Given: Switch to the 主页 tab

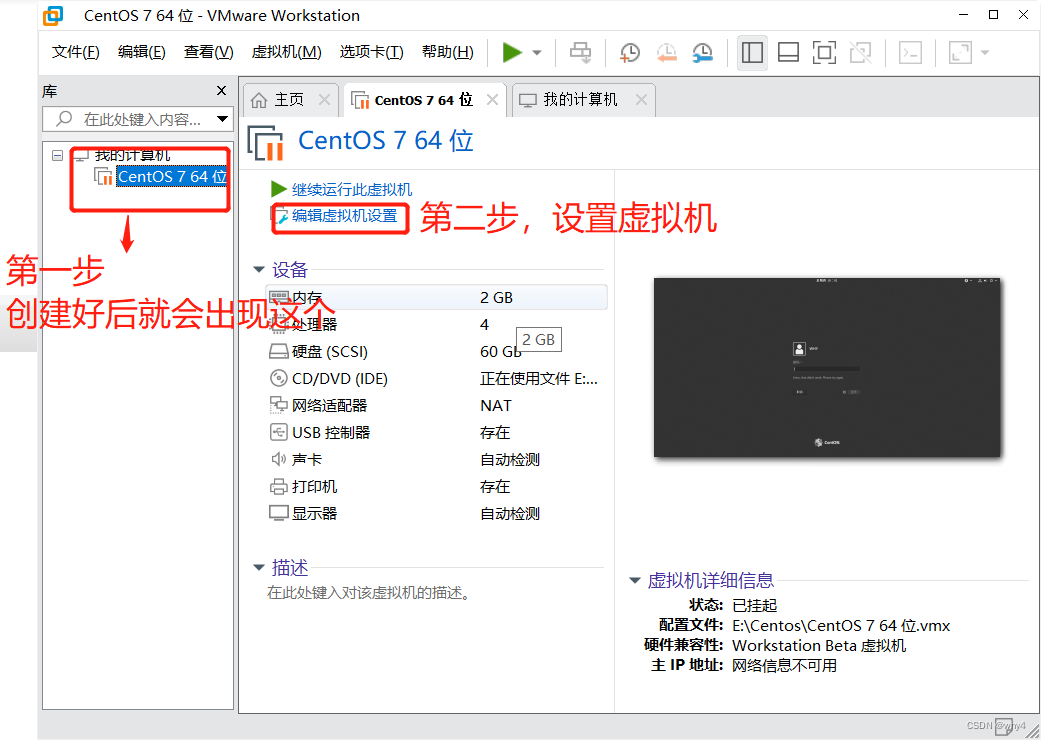Looking at the screenshot, I should (289, 100).
